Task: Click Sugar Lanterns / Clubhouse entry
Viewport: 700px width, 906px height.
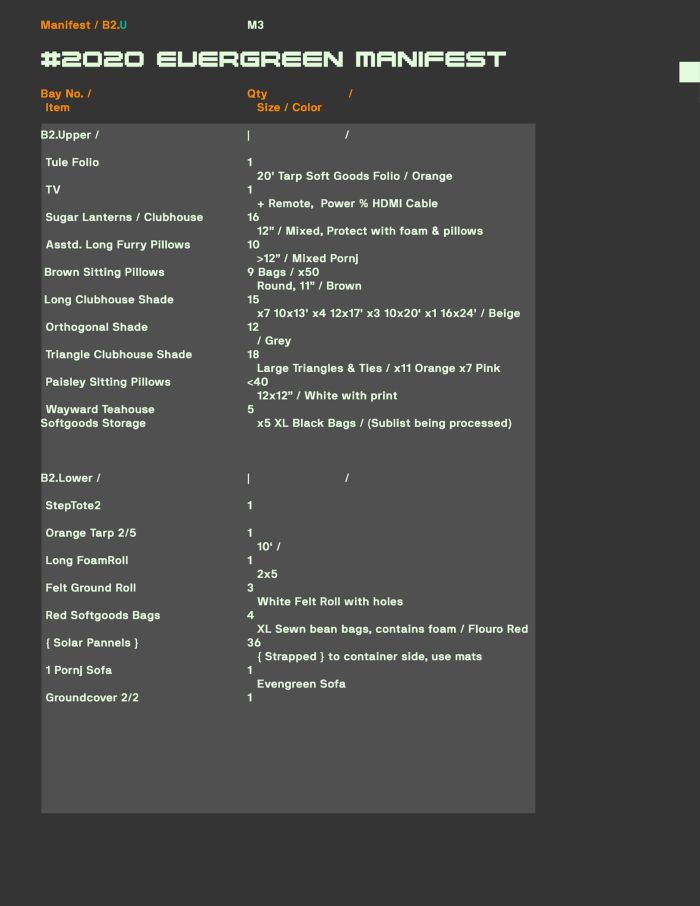Action: (124, 217)
